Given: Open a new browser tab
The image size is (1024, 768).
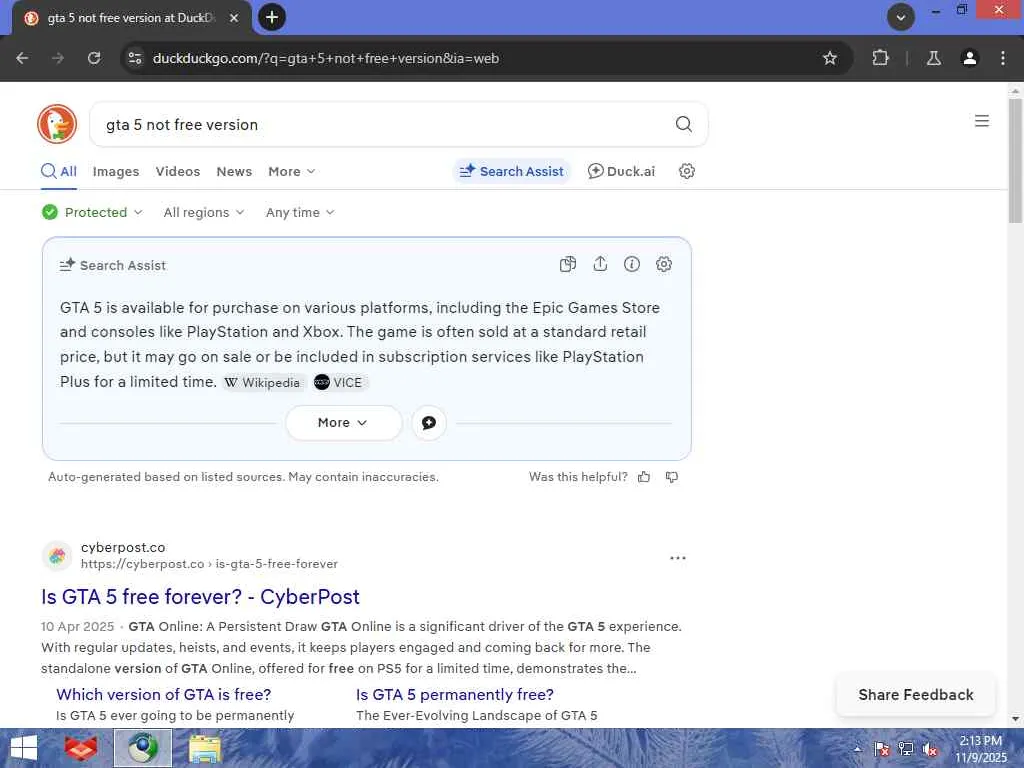Looking at the screenshot, I should tap(272, 17).
